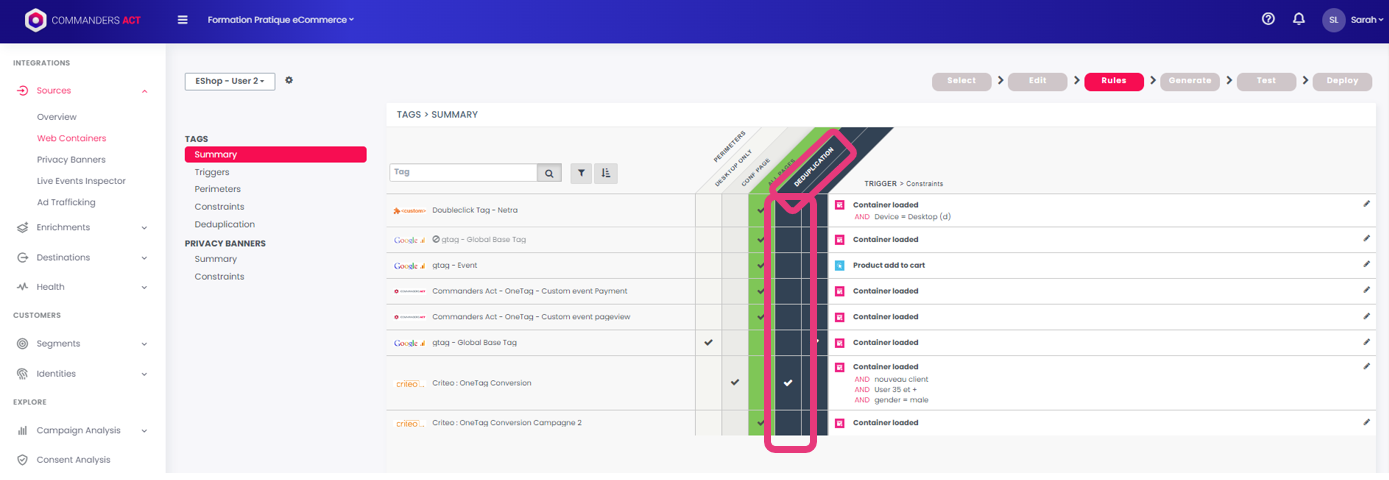The width and height of the screenshot is (1389, 480).
Task: Open the tag filter funnel icon
Action: [x=581, y=173]
